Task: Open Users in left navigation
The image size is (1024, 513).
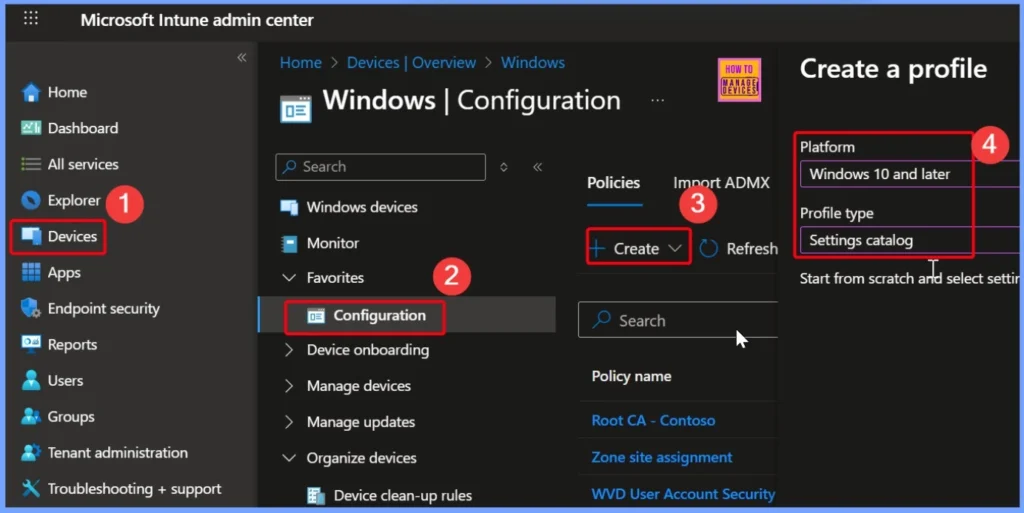Action: point(65,381)
